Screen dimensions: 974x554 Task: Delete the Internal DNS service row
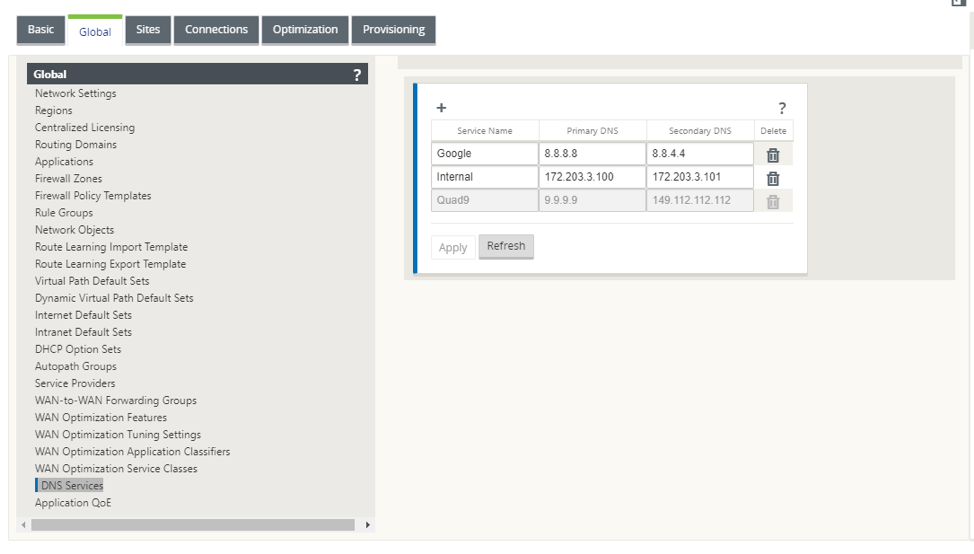pos(773,179)
